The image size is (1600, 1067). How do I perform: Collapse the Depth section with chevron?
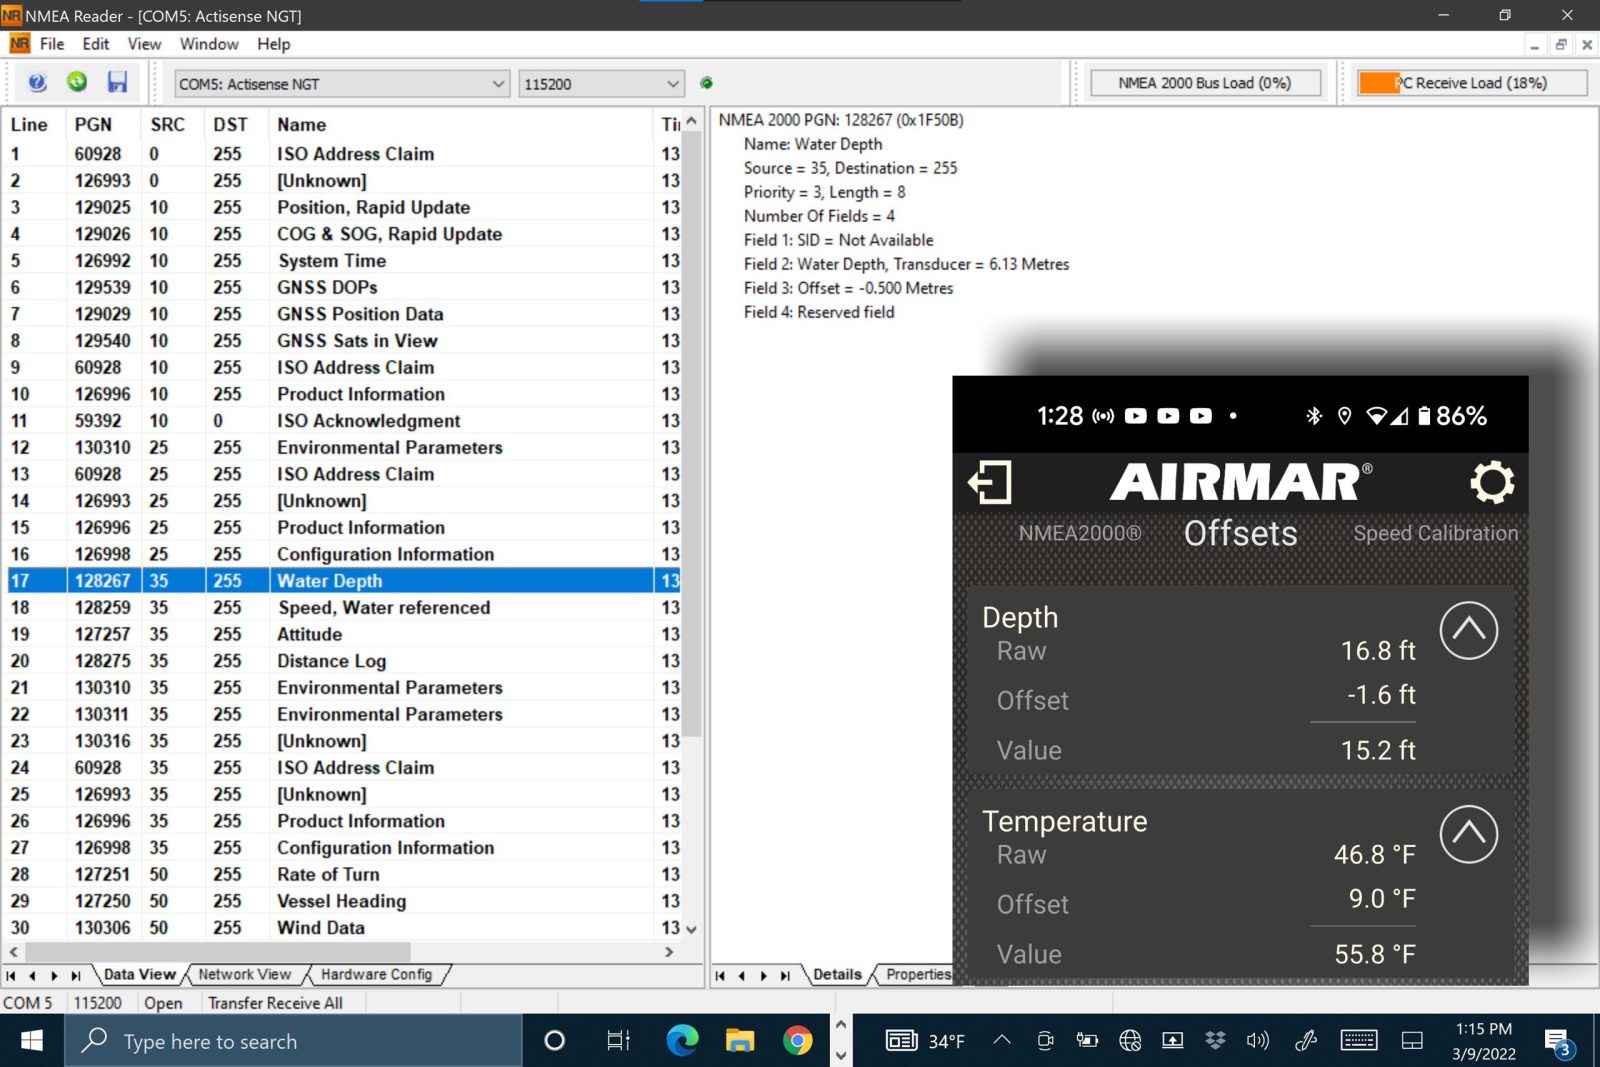(x=1467, y=631)
